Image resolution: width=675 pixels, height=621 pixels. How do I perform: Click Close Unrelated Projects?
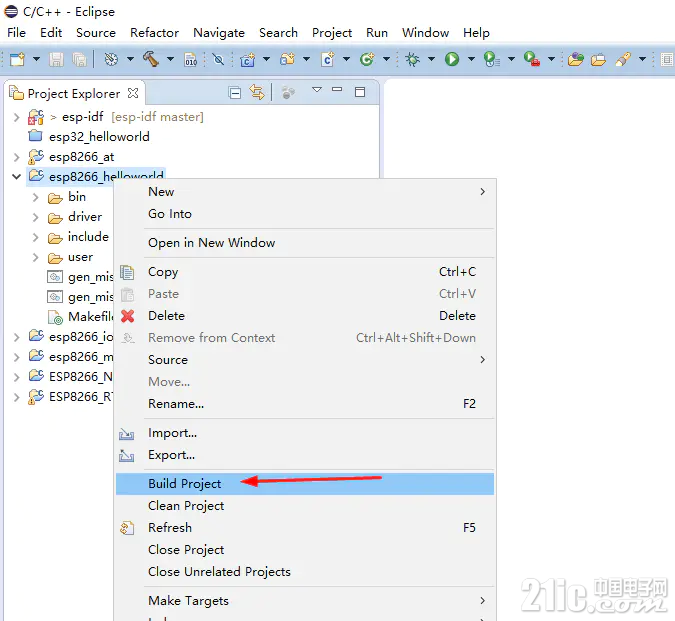305,572
